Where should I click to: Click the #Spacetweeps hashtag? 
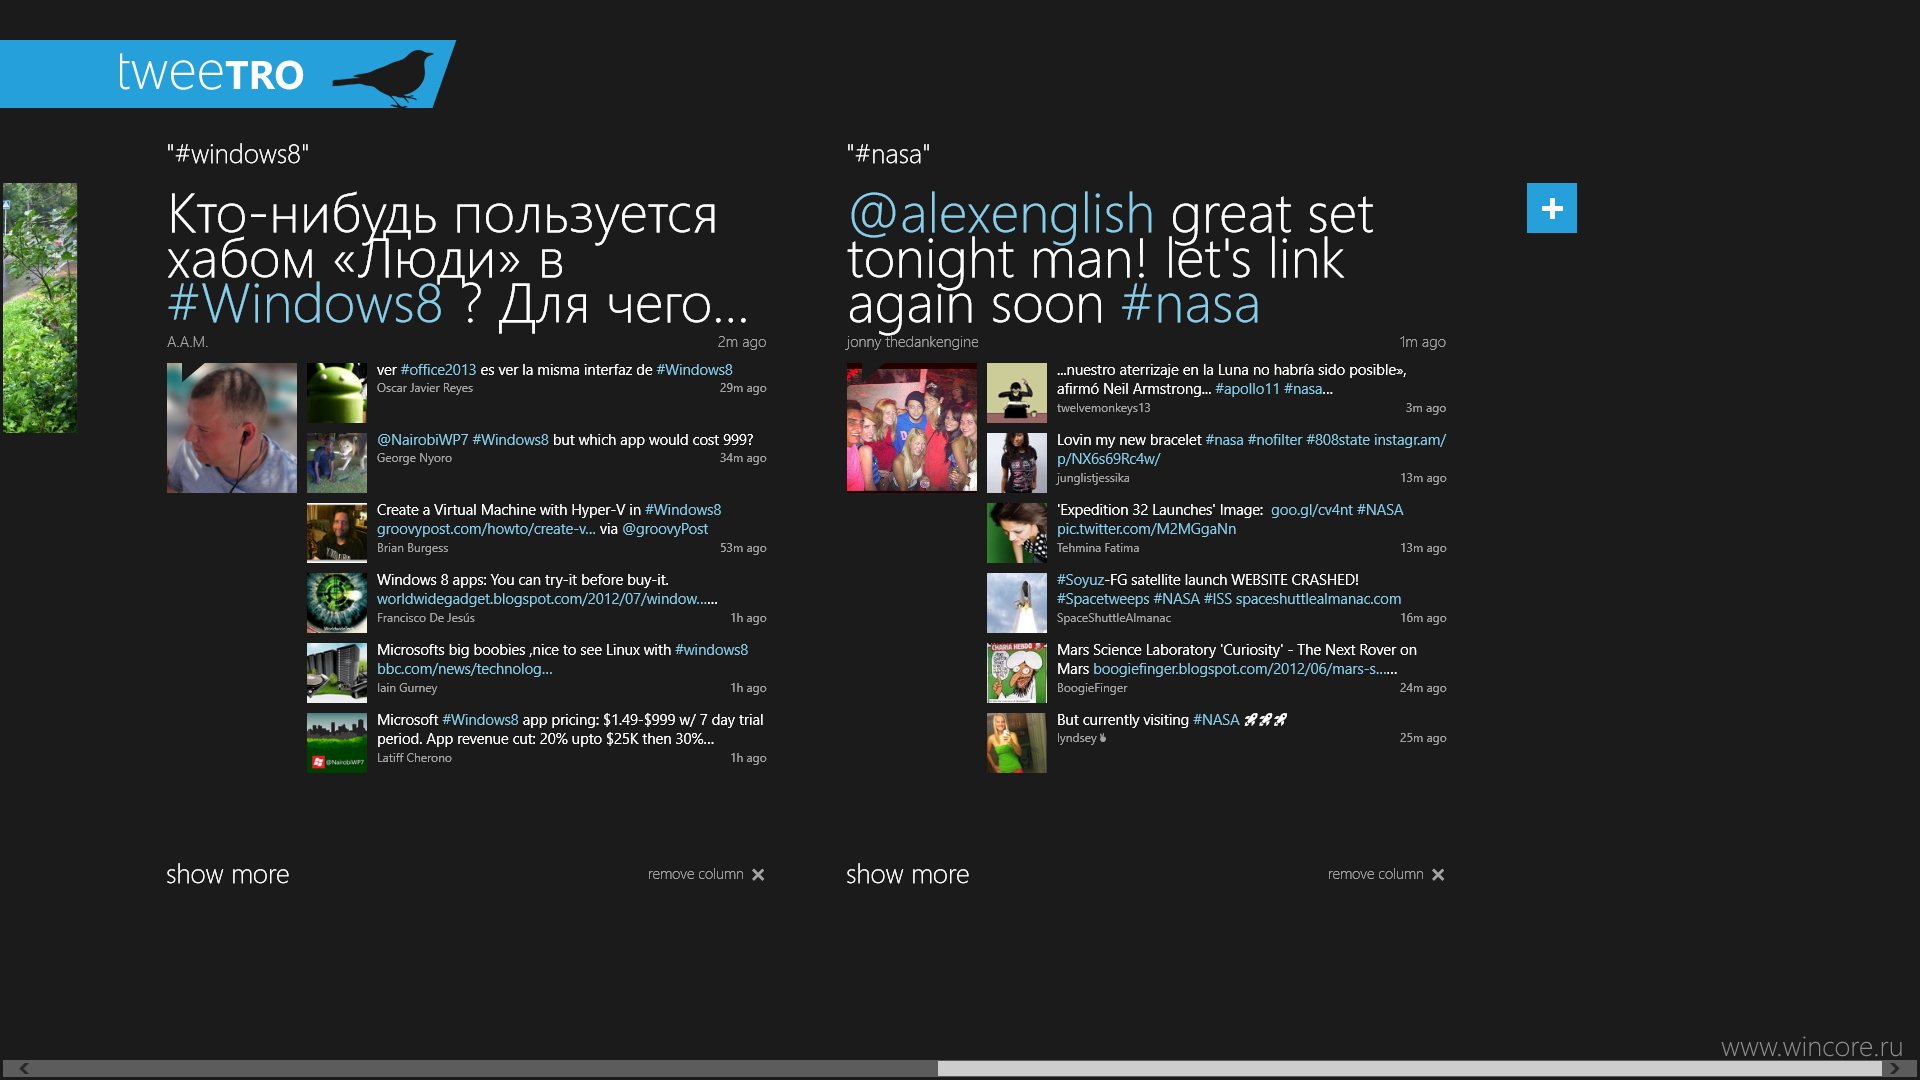1103,599
